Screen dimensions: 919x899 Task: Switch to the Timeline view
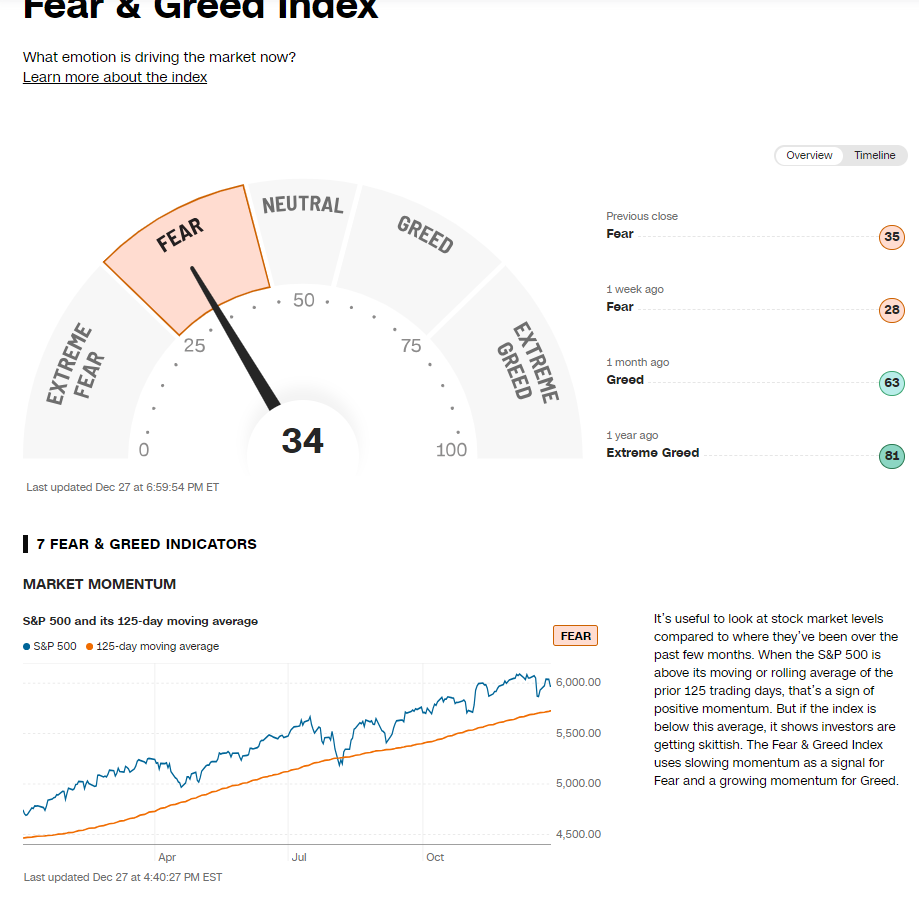pos(874,155)
